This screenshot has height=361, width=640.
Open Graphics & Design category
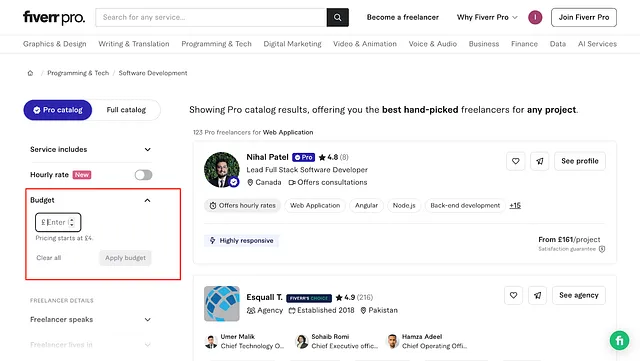tap(55, 44)
